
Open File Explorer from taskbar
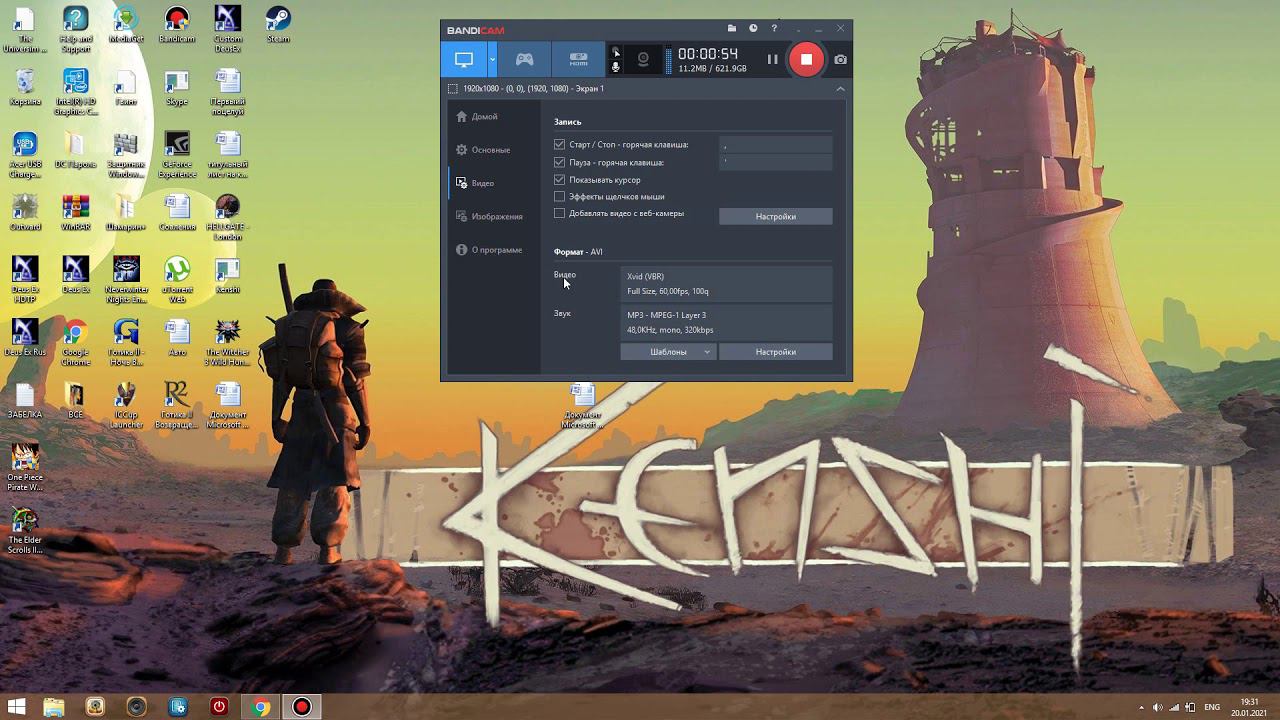pos(53,707)
